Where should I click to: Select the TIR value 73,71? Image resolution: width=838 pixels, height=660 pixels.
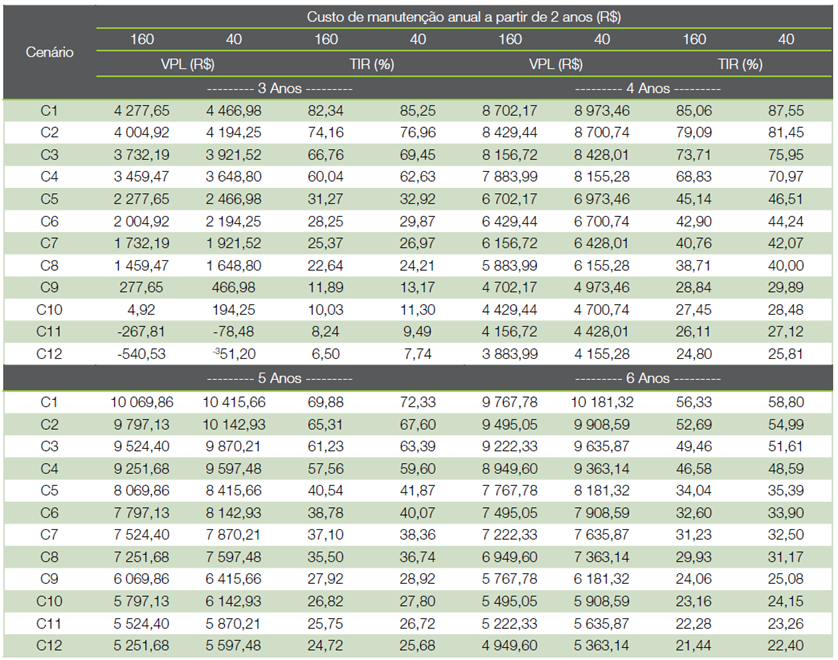(x=694, y=155)
